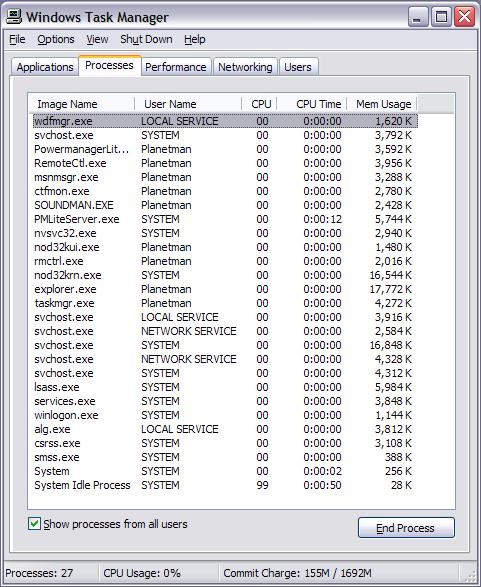Open the Shut Down menu
This screenshot has height=587, width=481.
pyautogui.click(x=146, y=39)
